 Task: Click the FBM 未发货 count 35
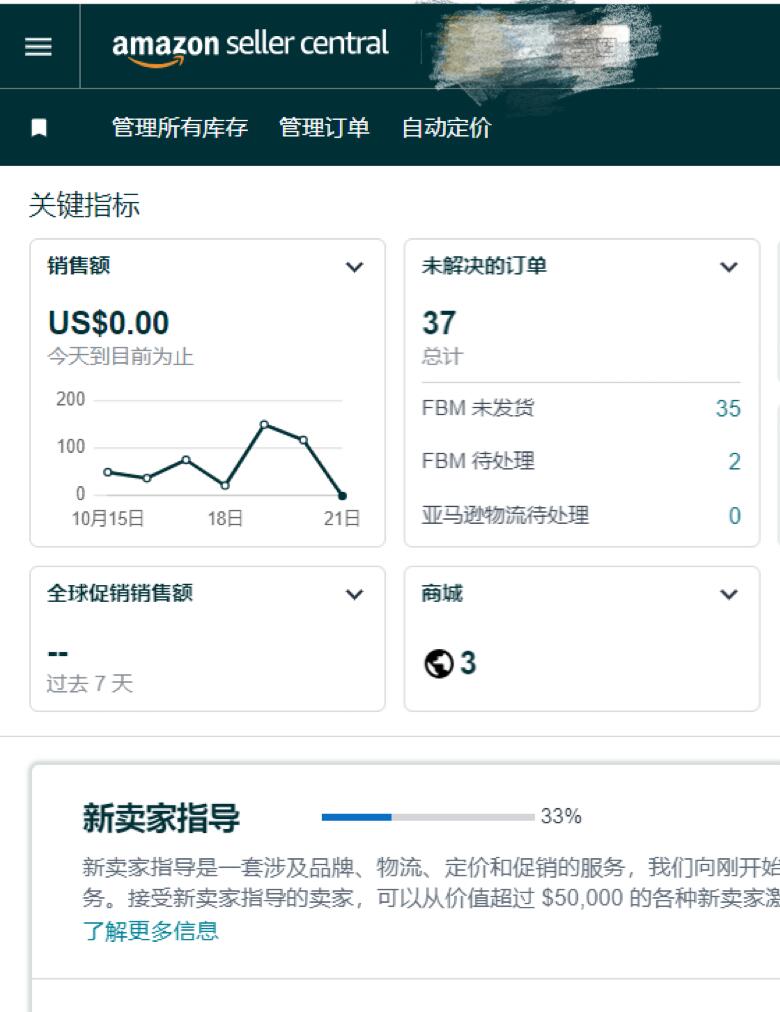point(728,409)
